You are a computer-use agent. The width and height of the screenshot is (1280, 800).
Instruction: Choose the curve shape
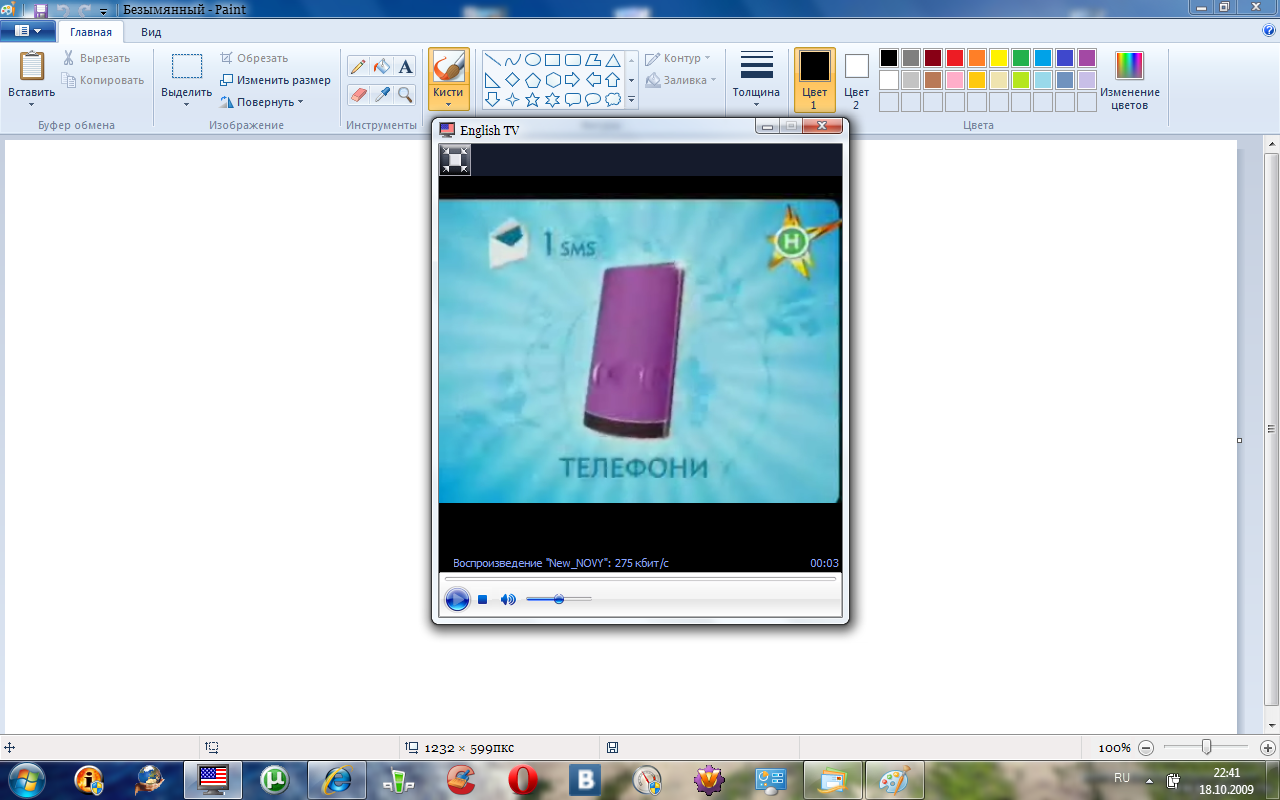tap(513, 60)
